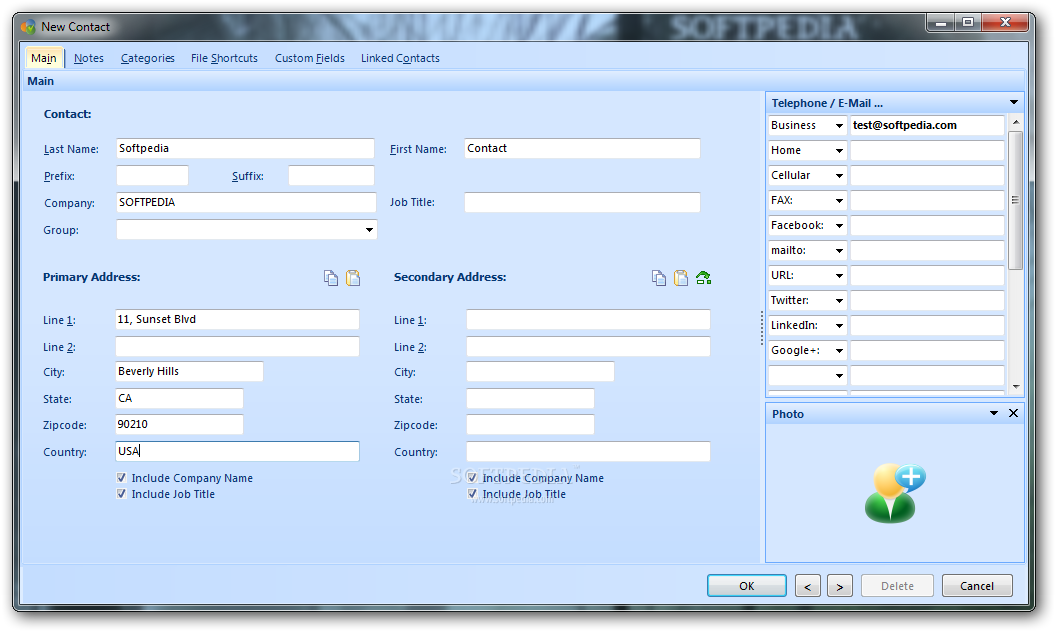The image size is (1056, 632).
Task: Open the Group dropdown
Action: pos(369,230)
